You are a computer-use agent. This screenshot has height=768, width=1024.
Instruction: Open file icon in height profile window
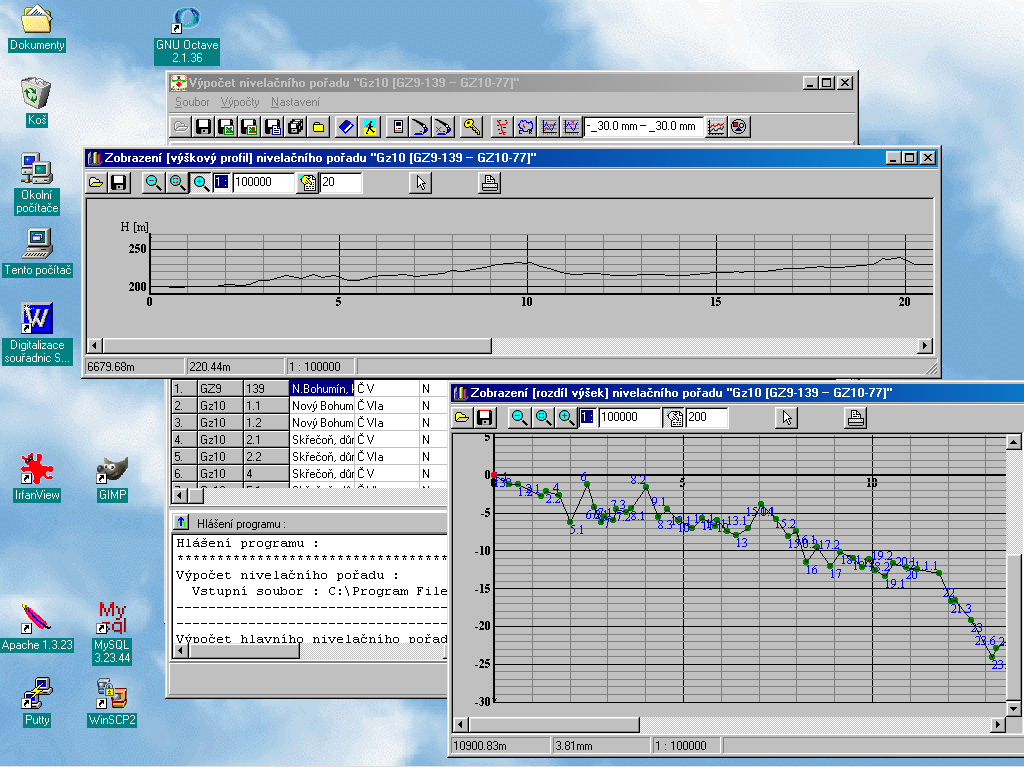tap(96, 183)
